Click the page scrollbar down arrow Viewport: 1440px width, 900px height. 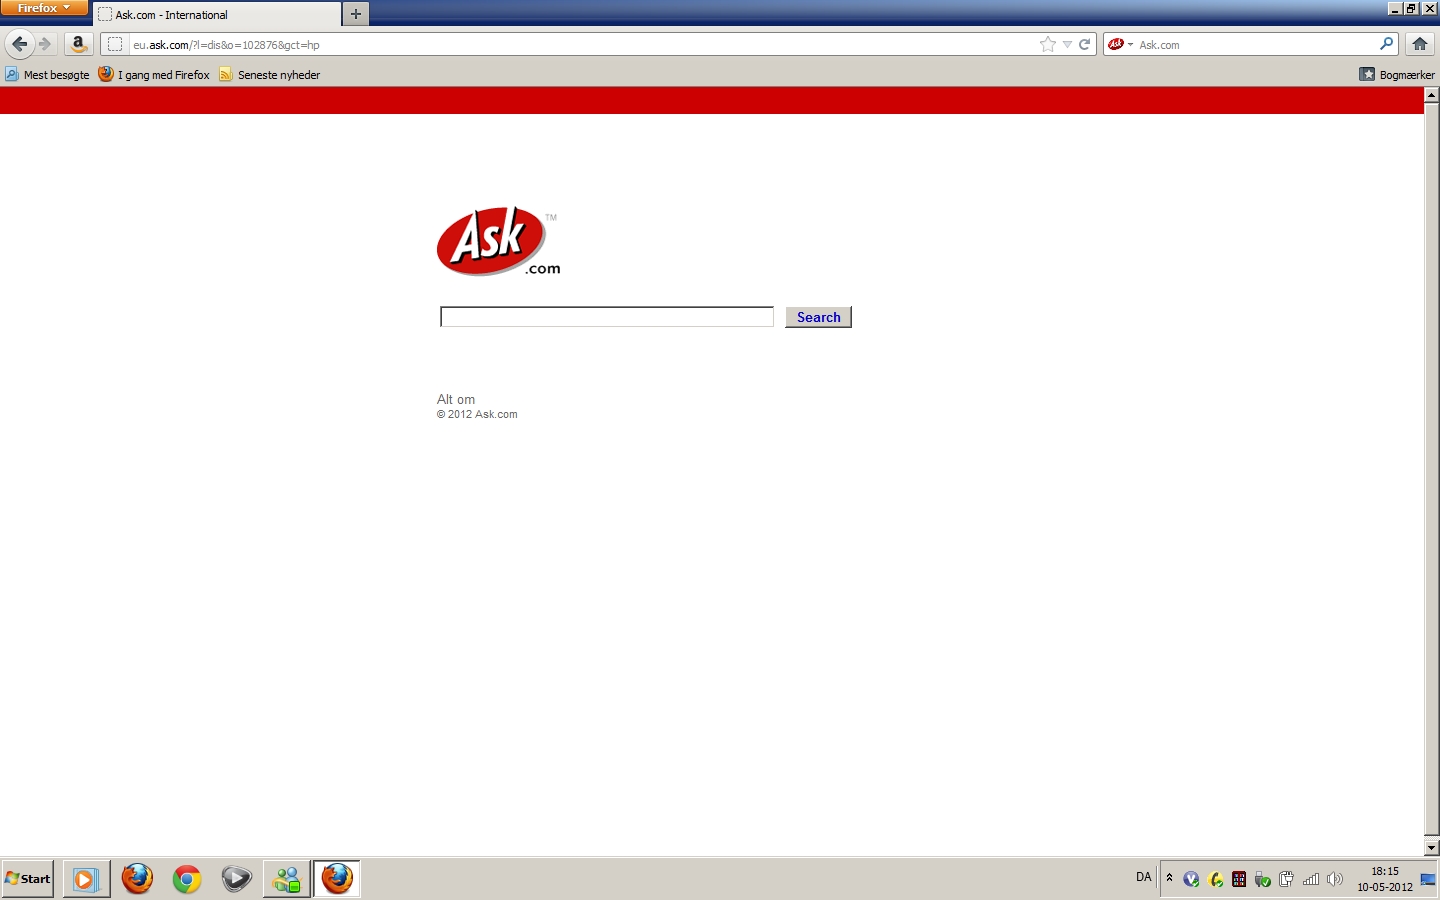coord(1432,847)
